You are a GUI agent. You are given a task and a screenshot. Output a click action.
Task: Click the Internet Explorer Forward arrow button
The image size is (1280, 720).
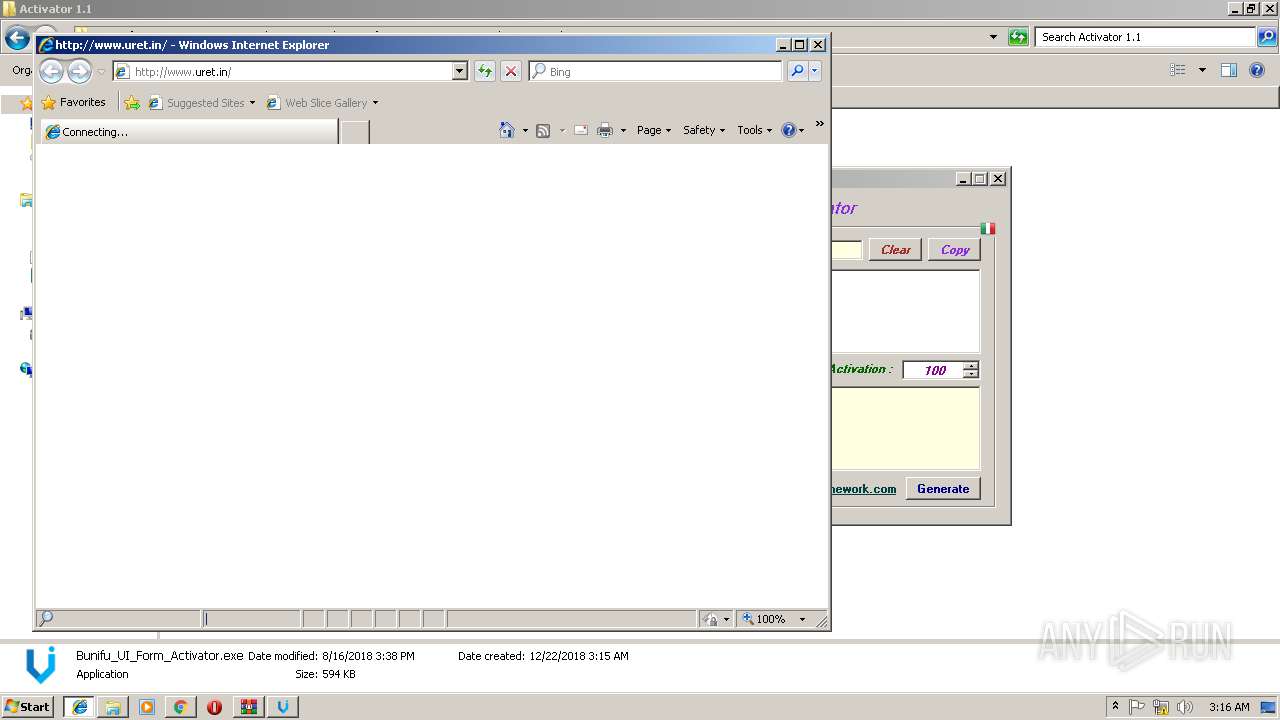[x=79, y=71]
